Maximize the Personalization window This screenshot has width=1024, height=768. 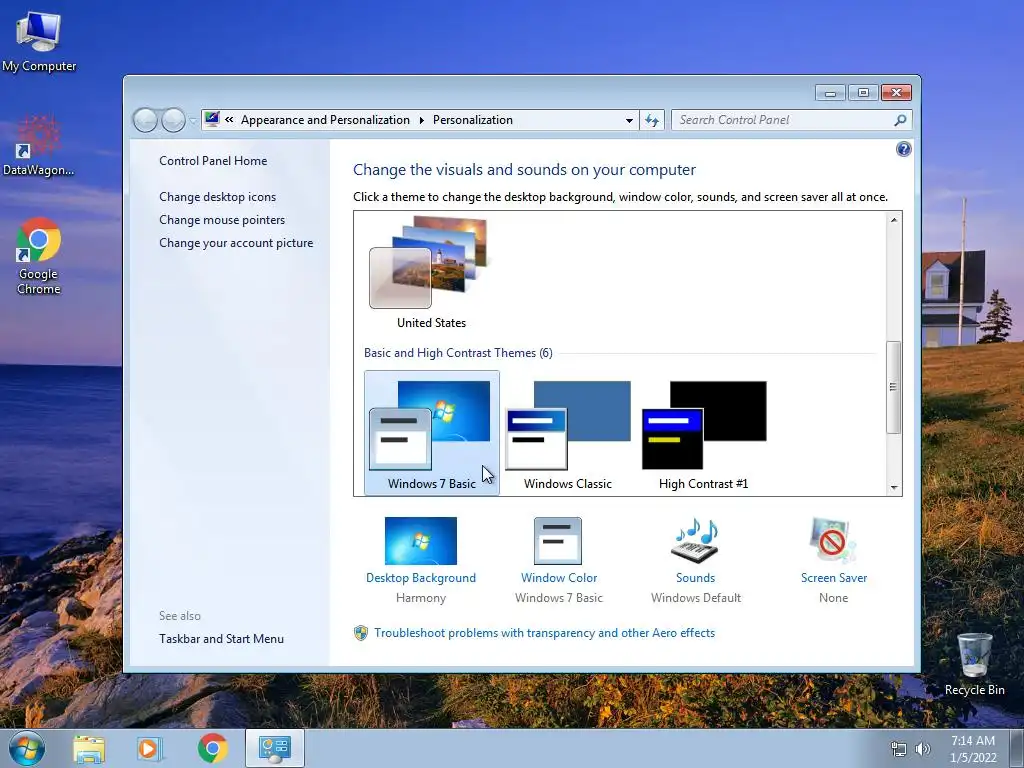coord(863,93)
